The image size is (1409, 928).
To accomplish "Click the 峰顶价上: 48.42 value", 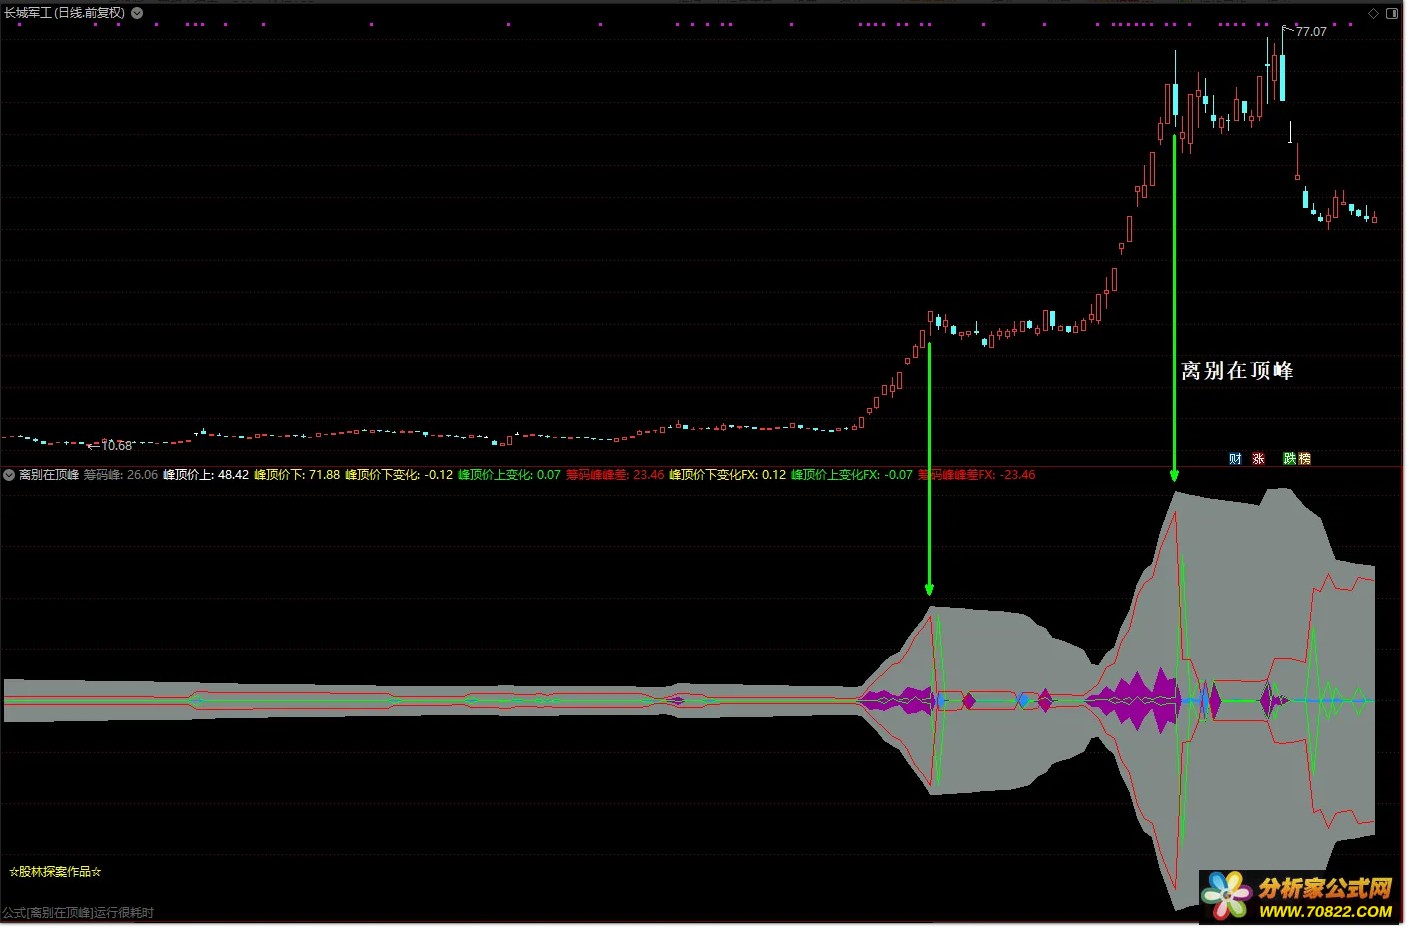I will (x=206, y=475).
